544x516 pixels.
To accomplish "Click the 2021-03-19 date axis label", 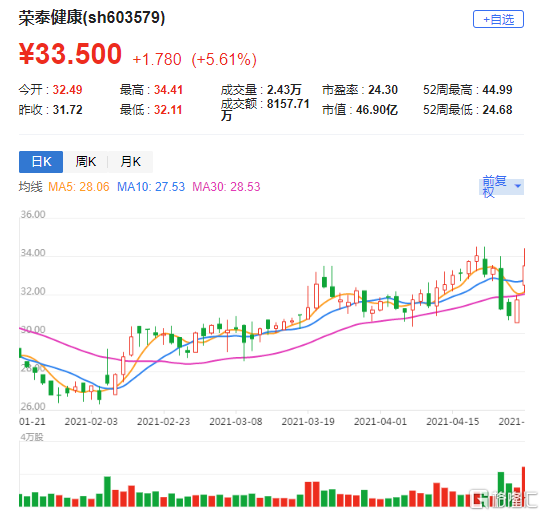I will 308,422.
